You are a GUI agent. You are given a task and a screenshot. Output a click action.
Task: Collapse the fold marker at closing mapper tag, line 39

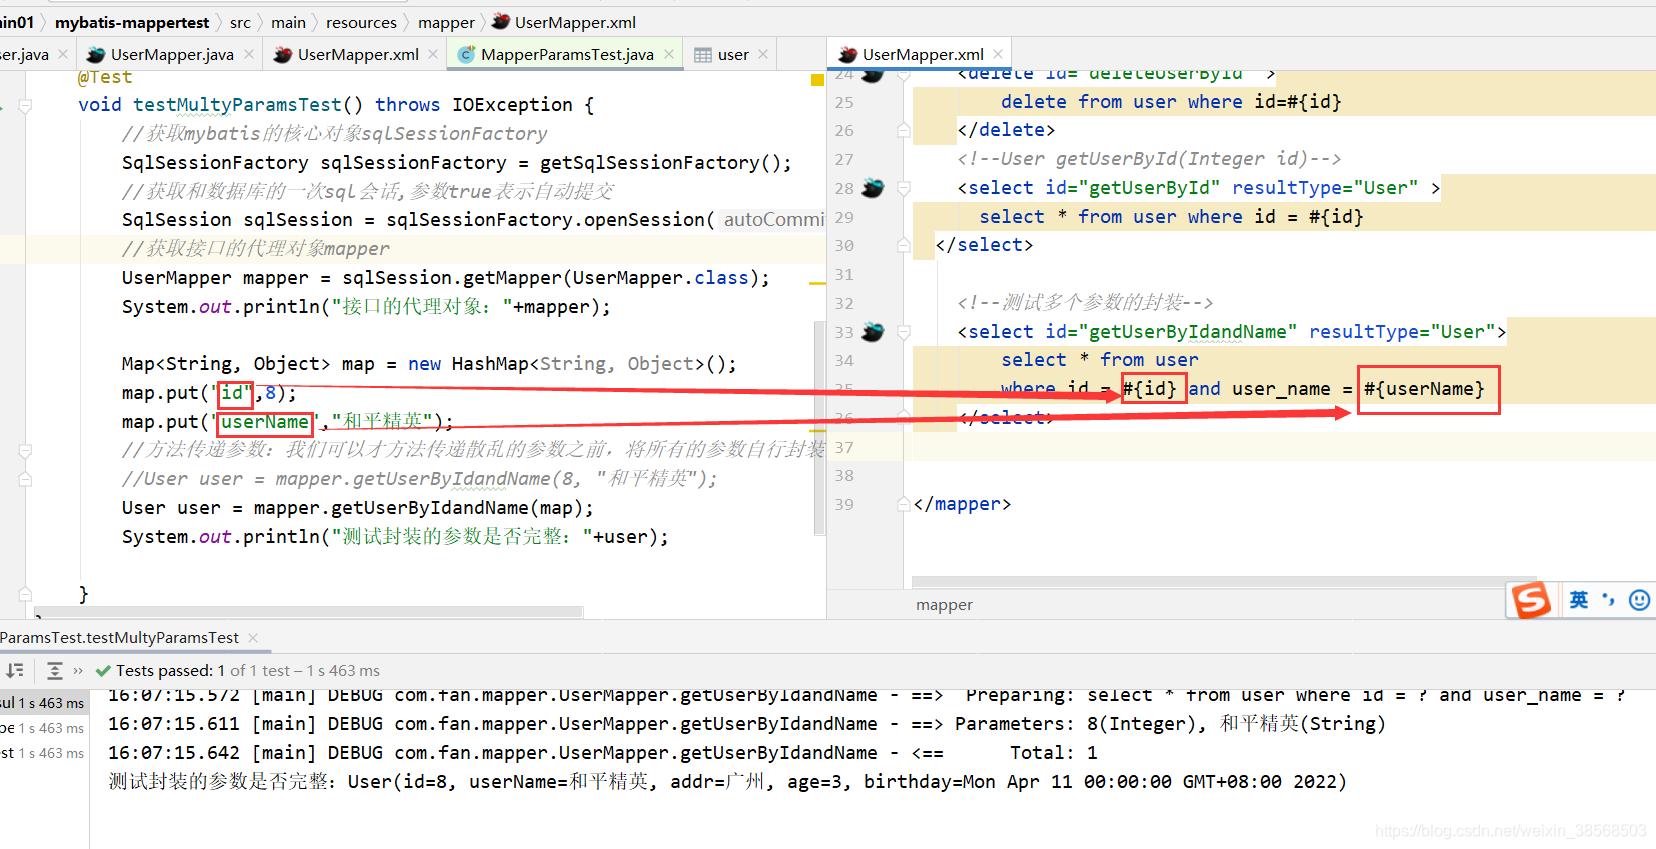click(x=904, y=504)
